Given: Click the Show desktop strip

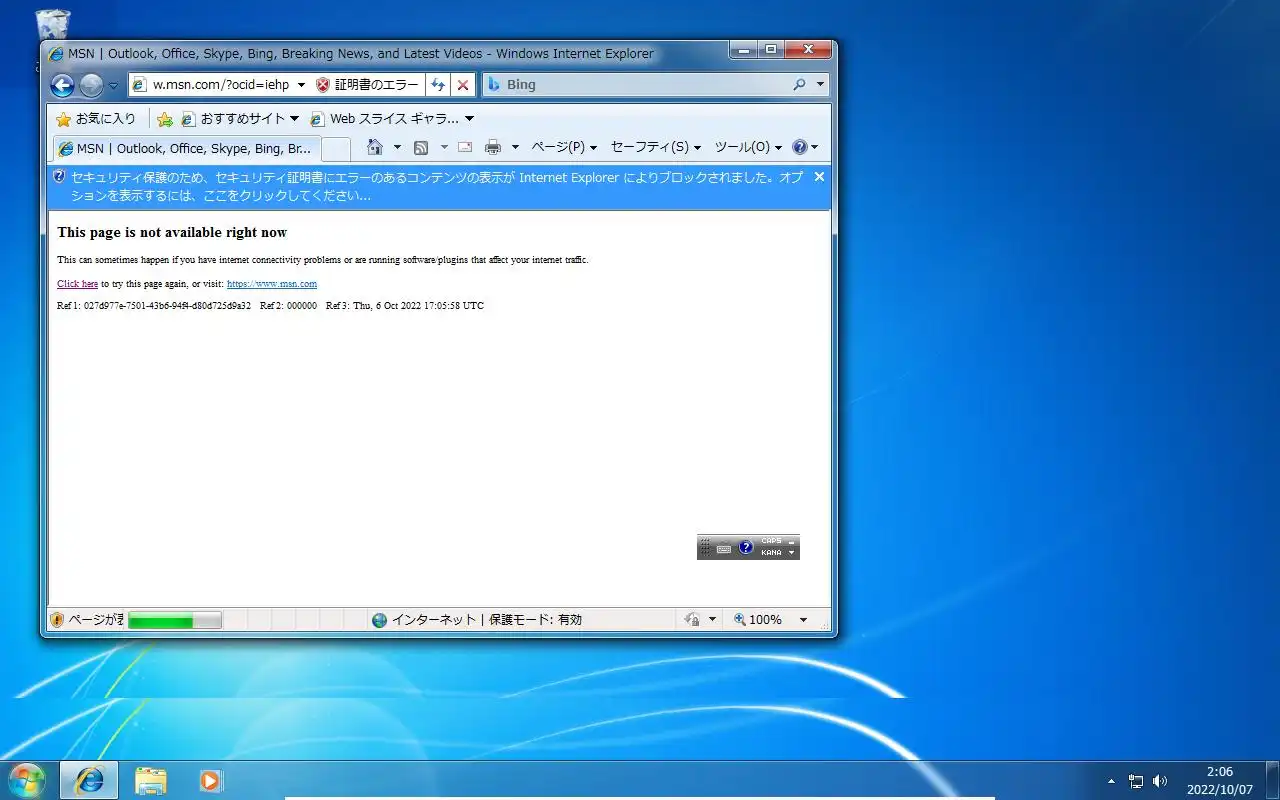Looking at the screenshot, I should (1272, 780).
